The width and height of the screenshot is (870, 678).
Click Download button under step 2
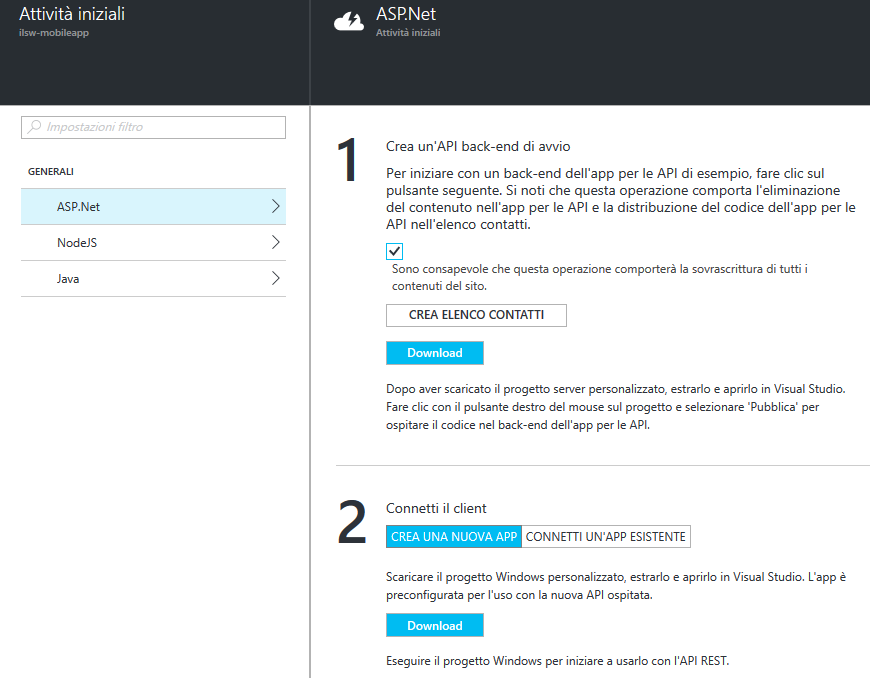pos(434,625)
